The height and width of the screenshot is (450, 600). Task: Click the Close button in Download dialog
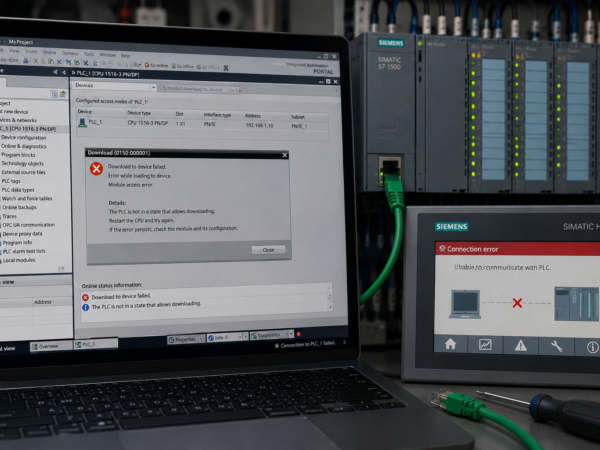click(268, 250)
